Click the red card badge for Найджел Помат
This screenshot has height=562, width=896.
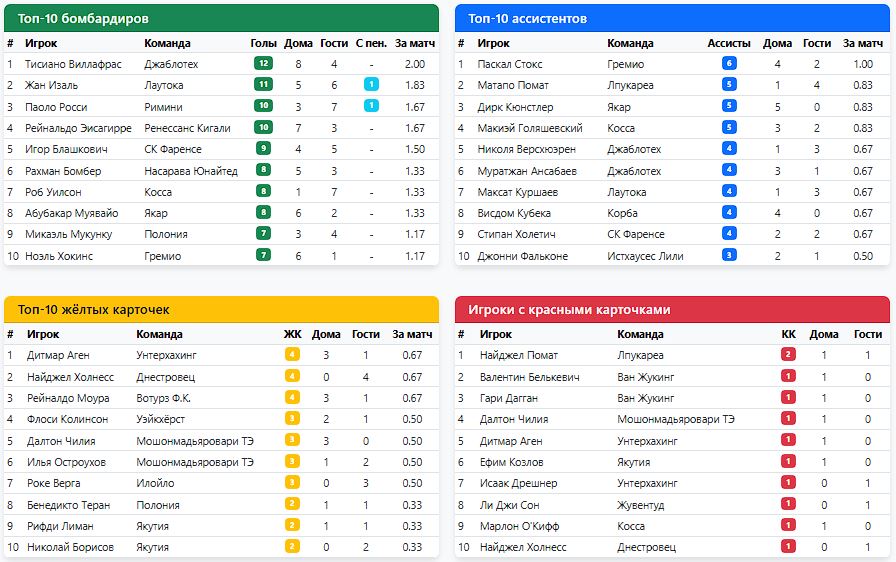coord(788,355)
